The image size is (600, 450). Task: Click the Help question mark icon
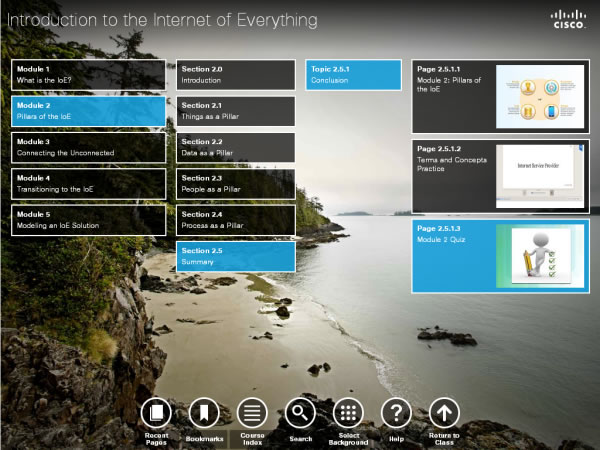pos(396,412)
